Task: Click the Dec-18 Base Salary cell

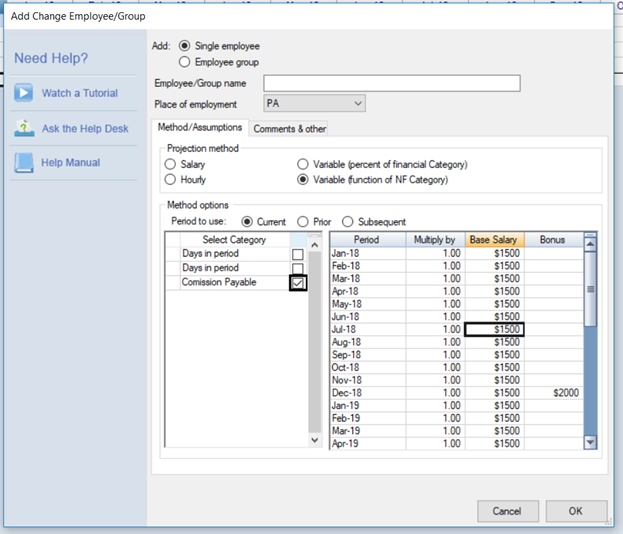Action: 495,393
